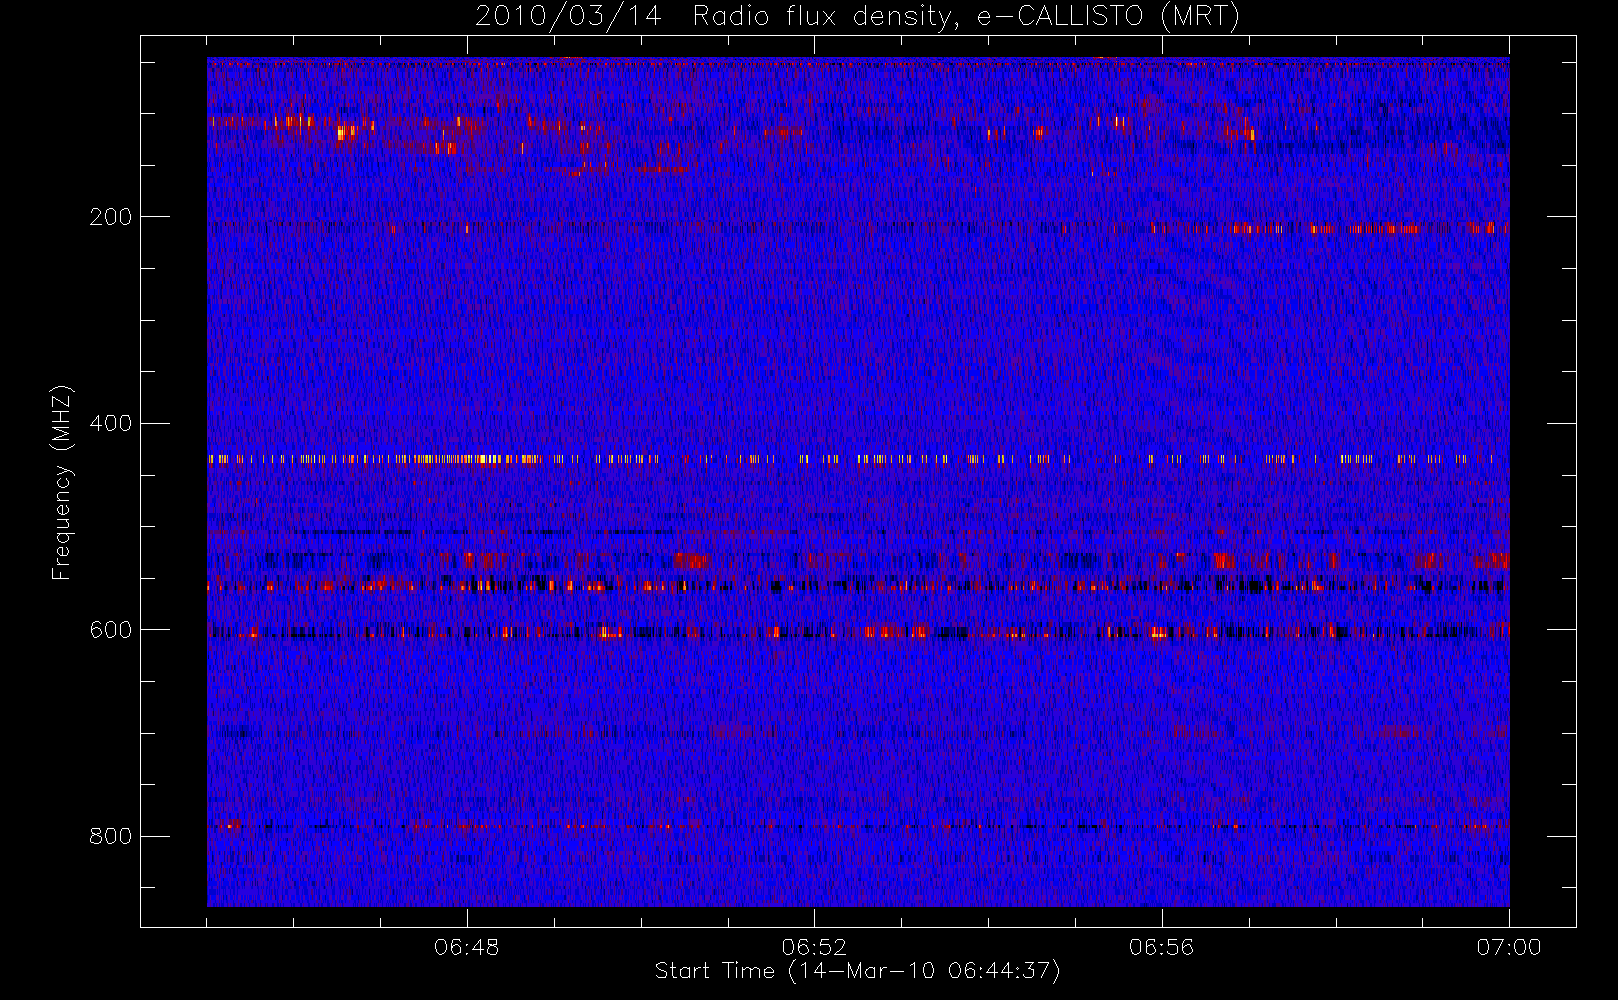Click the 400 frequency tick label
This screenshot has height=1000, width=1618.
click(x=110, y=423)
